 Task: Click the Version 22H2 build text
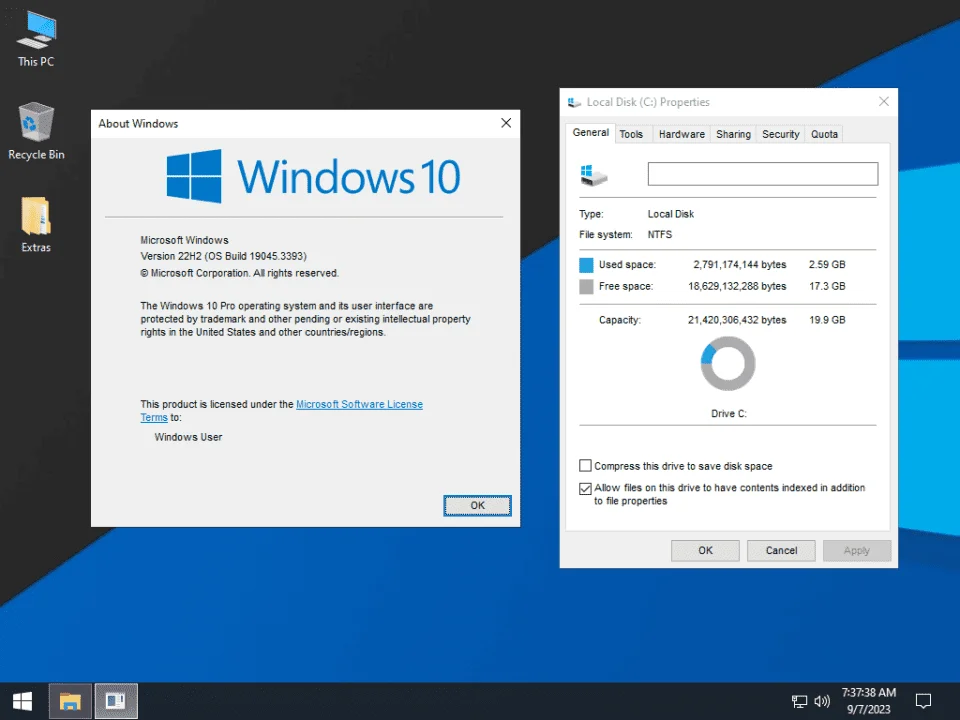(x=223, y=256)
